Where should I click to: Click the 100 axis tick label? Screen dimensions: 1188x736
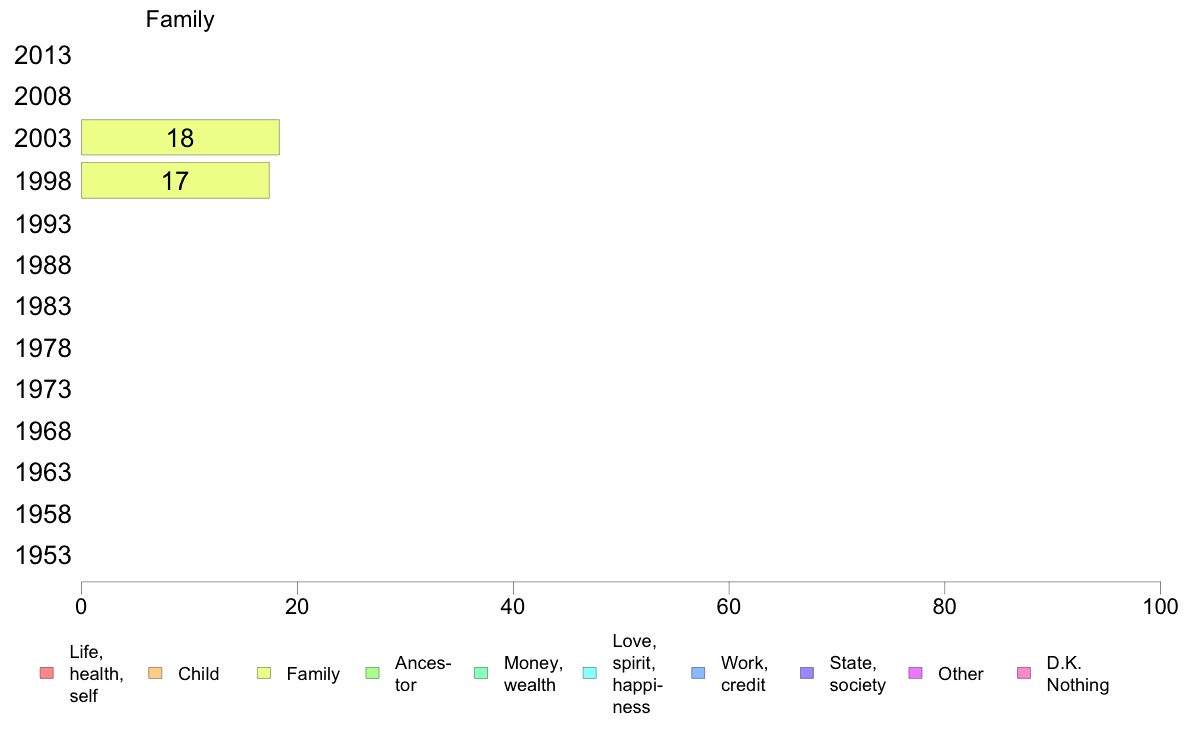1160,606
